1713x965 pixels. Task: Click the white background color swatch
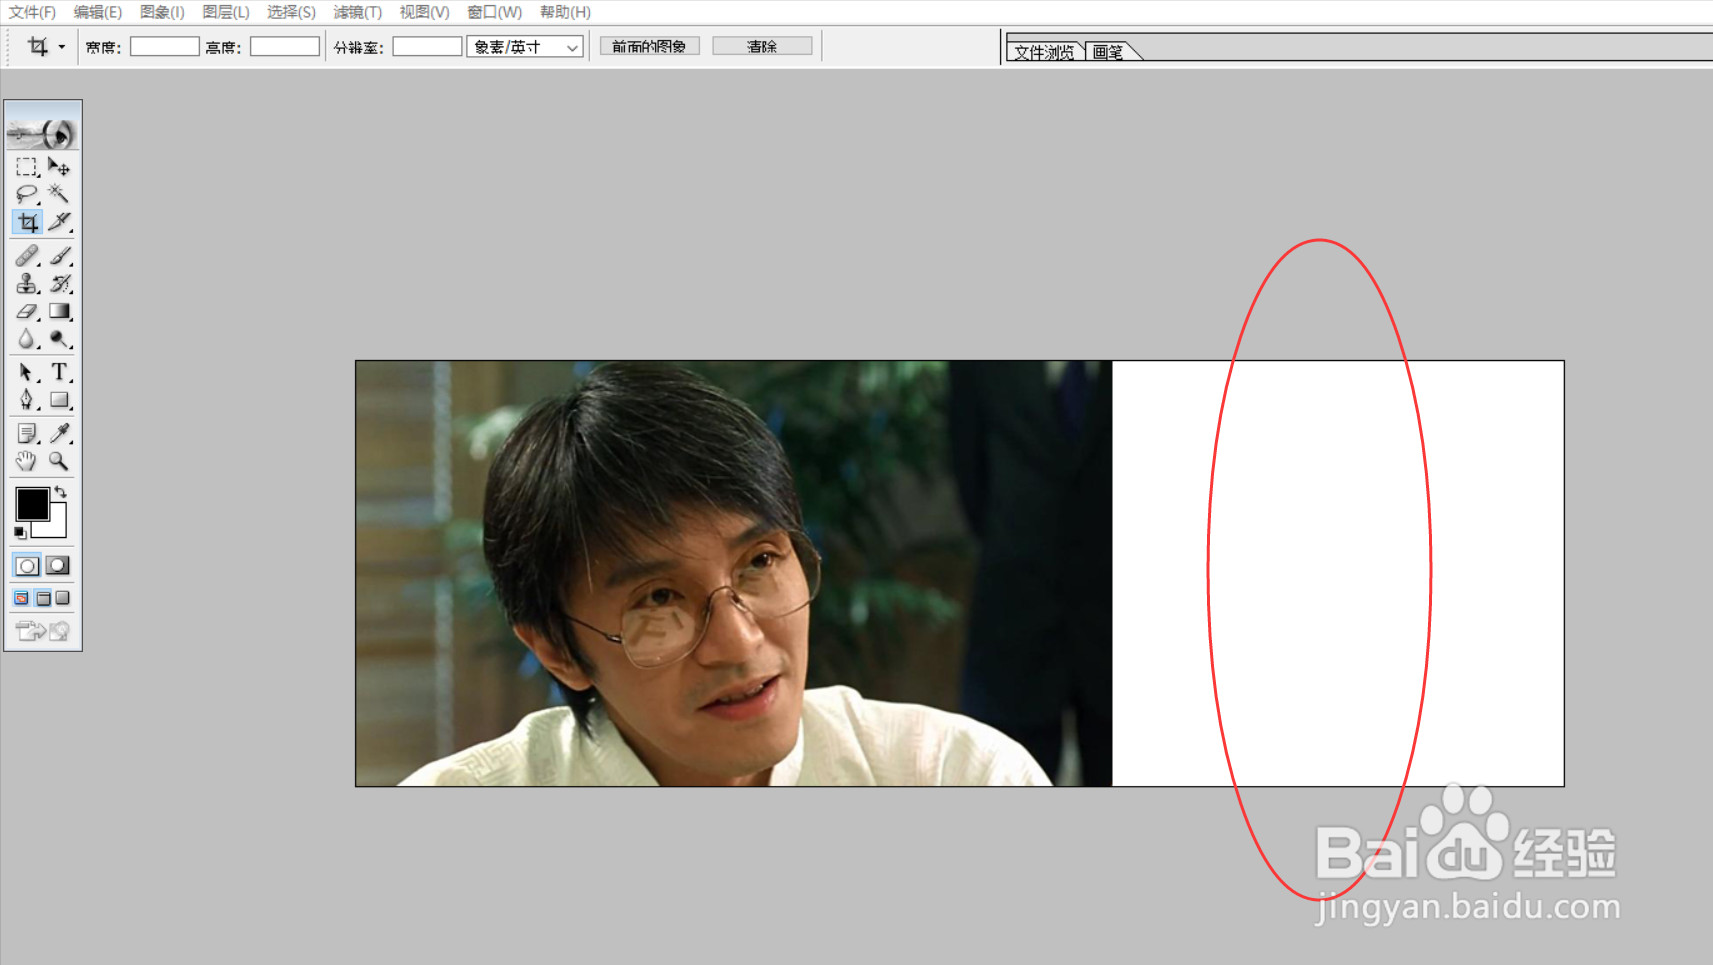(x=57, y=527)
